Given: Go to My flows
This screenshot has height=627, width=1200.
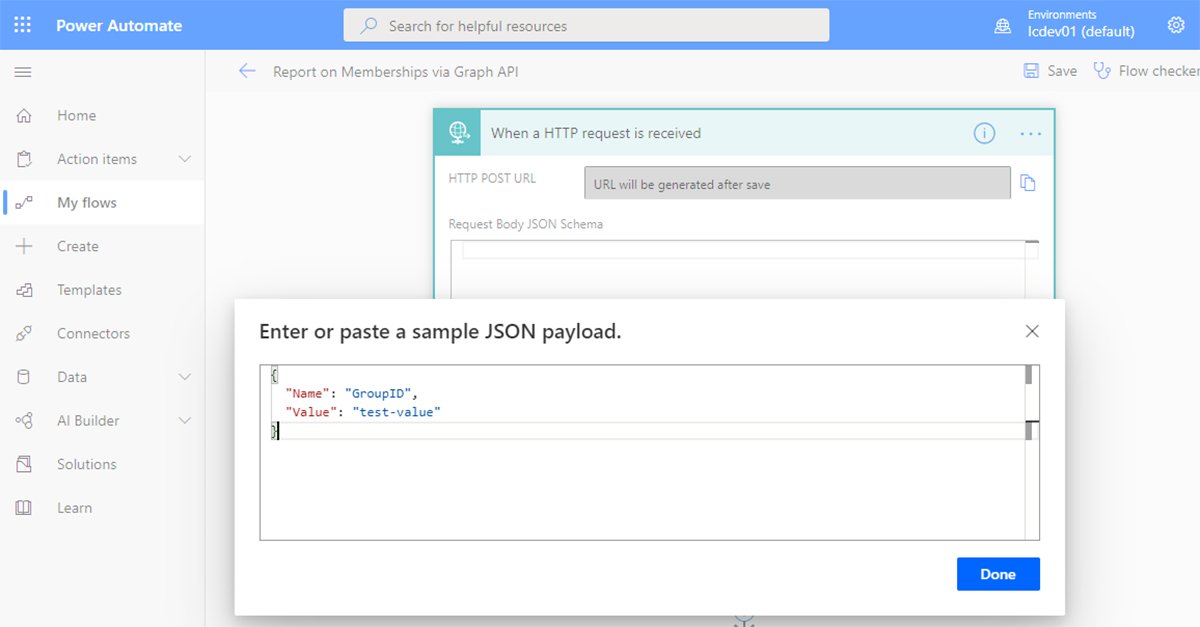Looking at the screenshot, I should 87,203.
